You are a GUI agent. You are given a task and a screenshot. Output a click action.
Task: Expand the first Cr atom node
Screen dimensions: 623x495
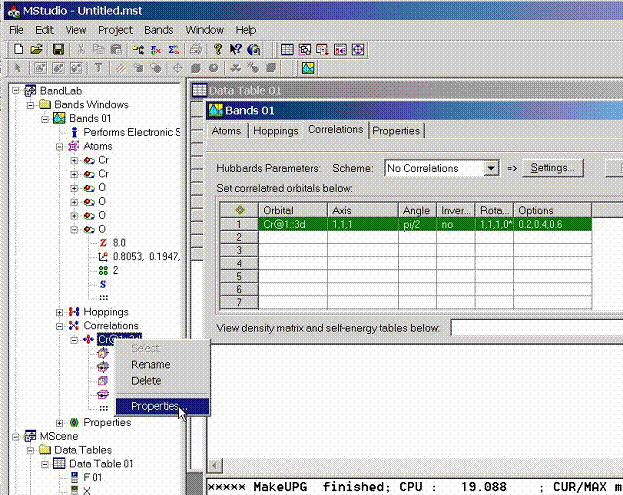coord(74,160)
